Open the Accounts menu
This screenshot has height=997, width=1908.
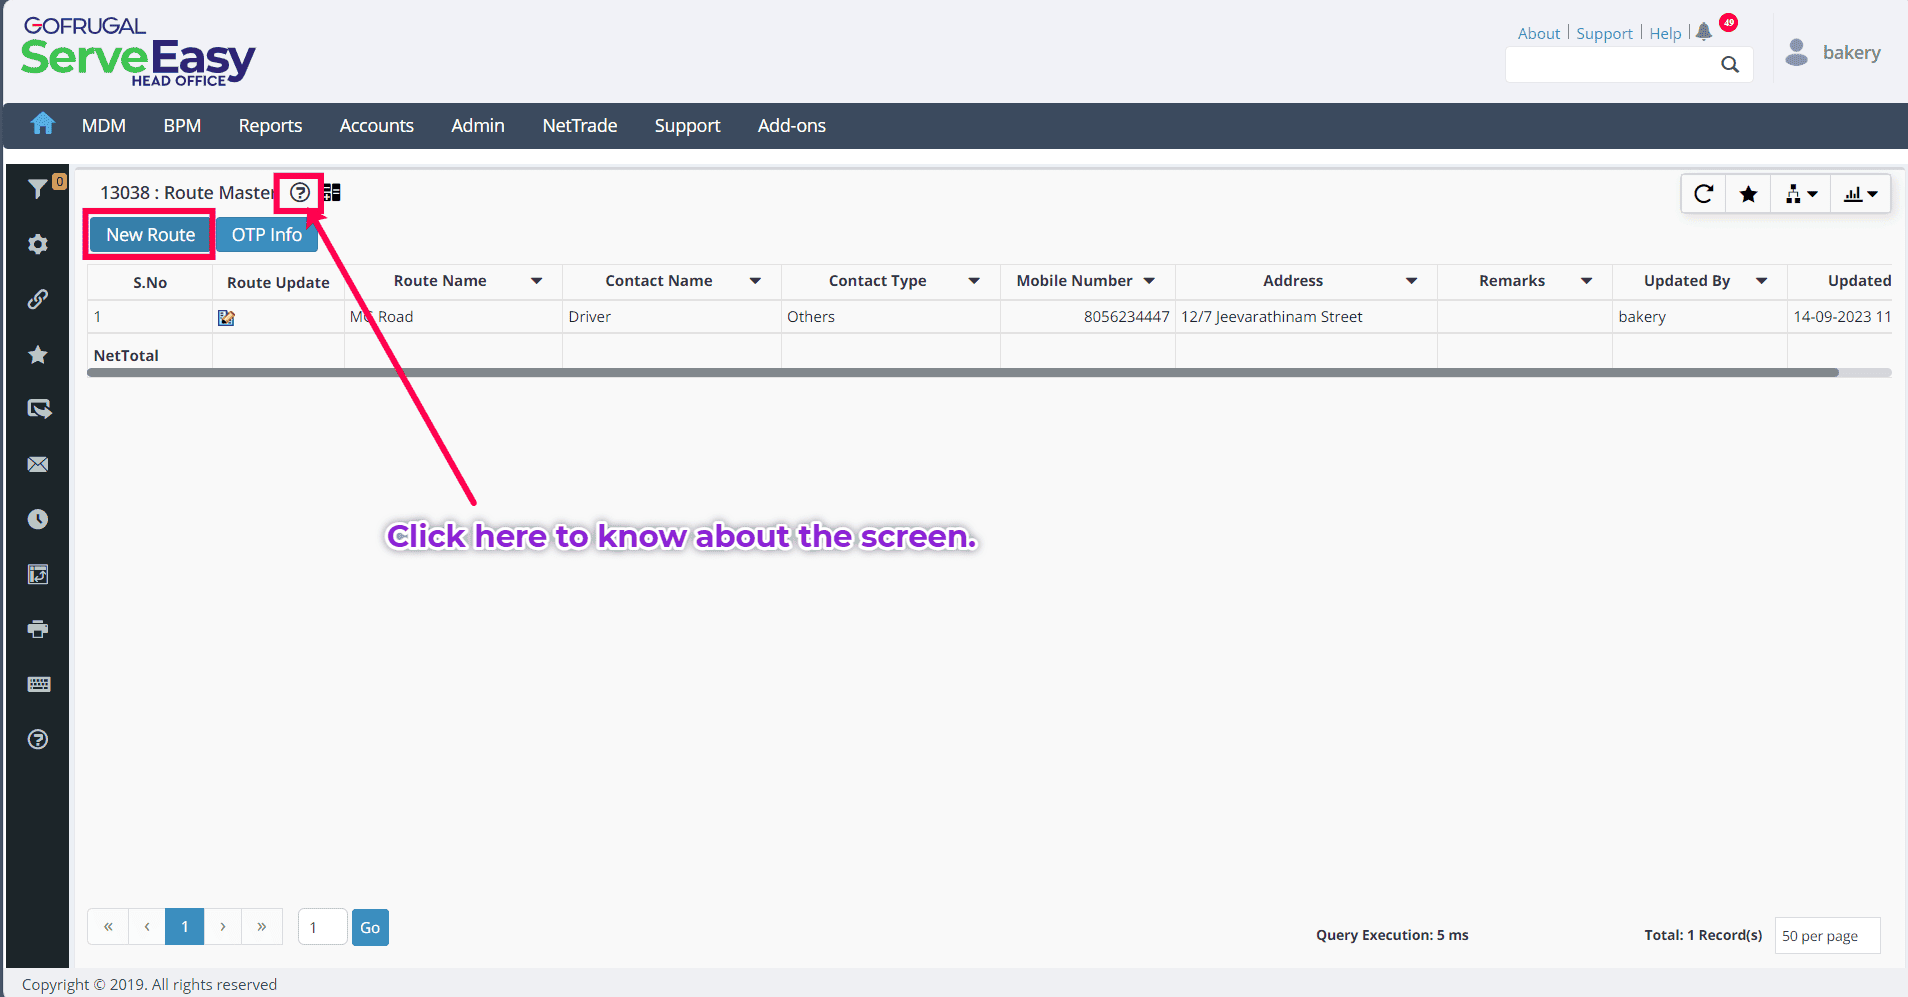click(376, 125)
